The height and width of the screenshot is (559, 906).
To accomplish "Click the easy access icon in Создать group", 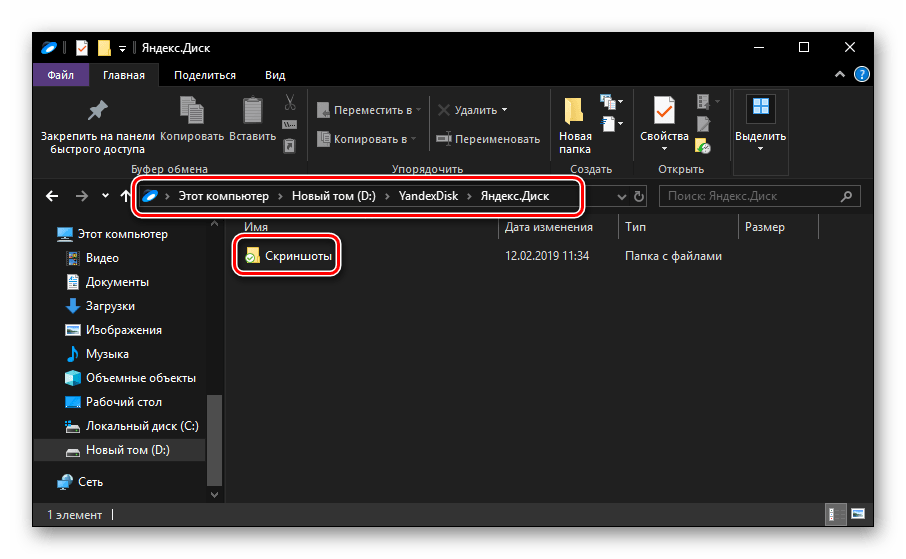I will [x=611, y=124].
